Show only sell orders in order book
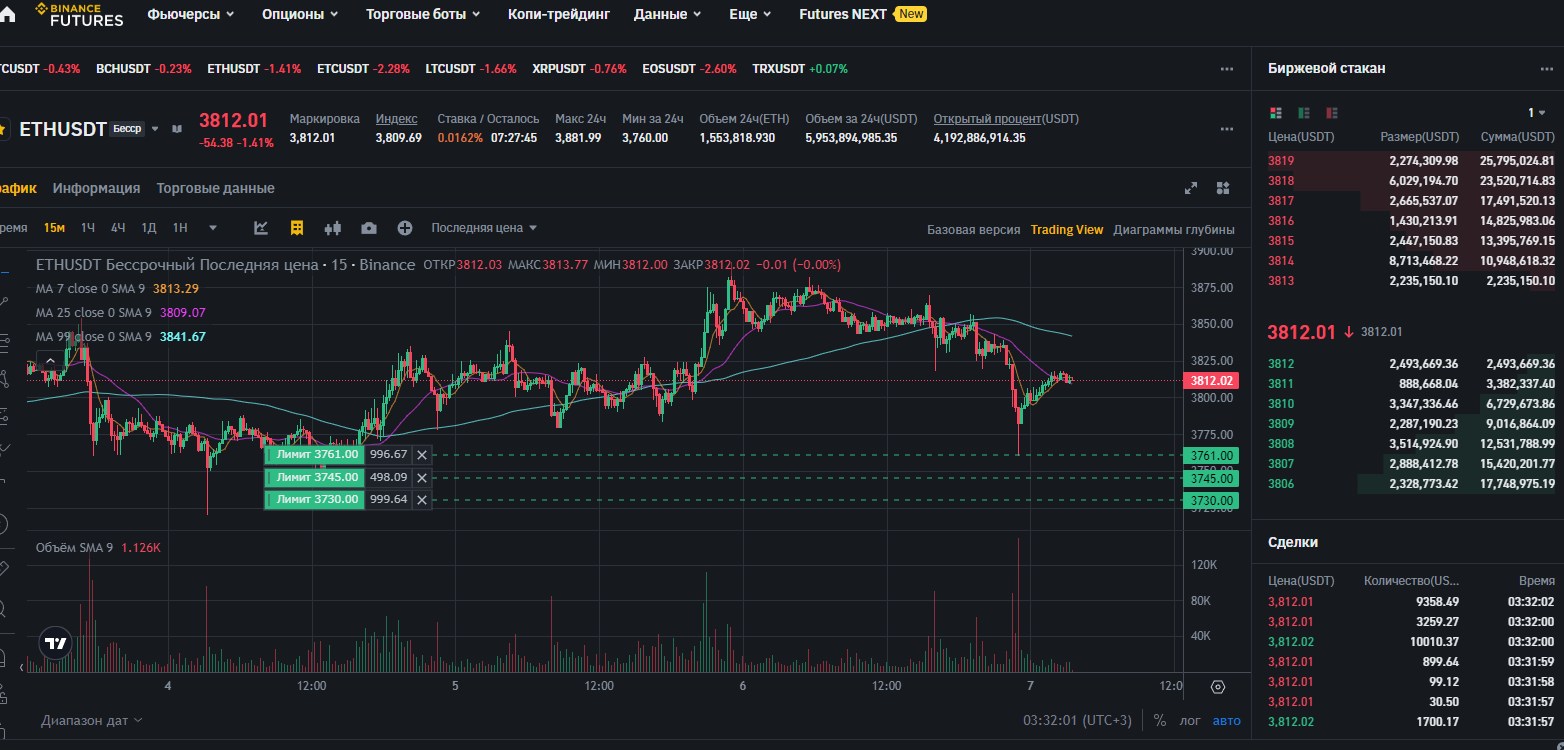Image resolution: width=1564 pixels, height=750 pixels. pyautogui.click(x=1332, y=113)
